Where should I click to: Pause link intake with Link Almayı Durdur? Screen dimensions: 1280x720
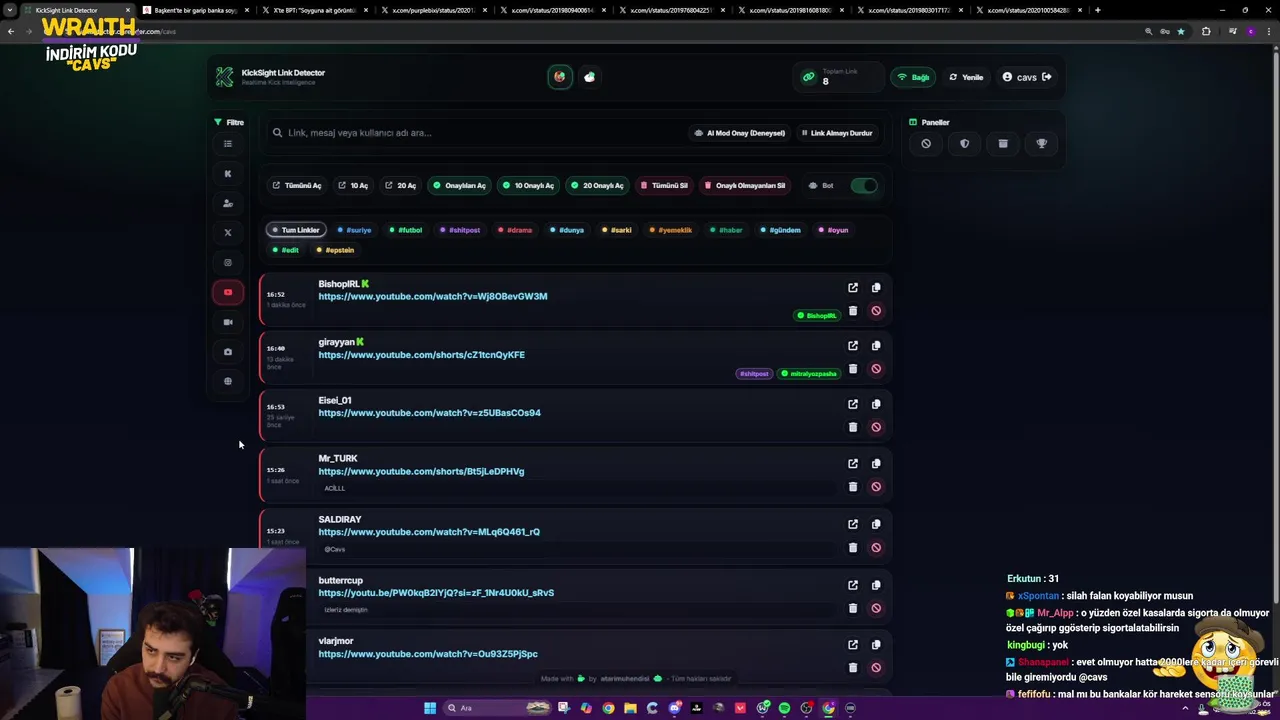click(x=837, y=133)
